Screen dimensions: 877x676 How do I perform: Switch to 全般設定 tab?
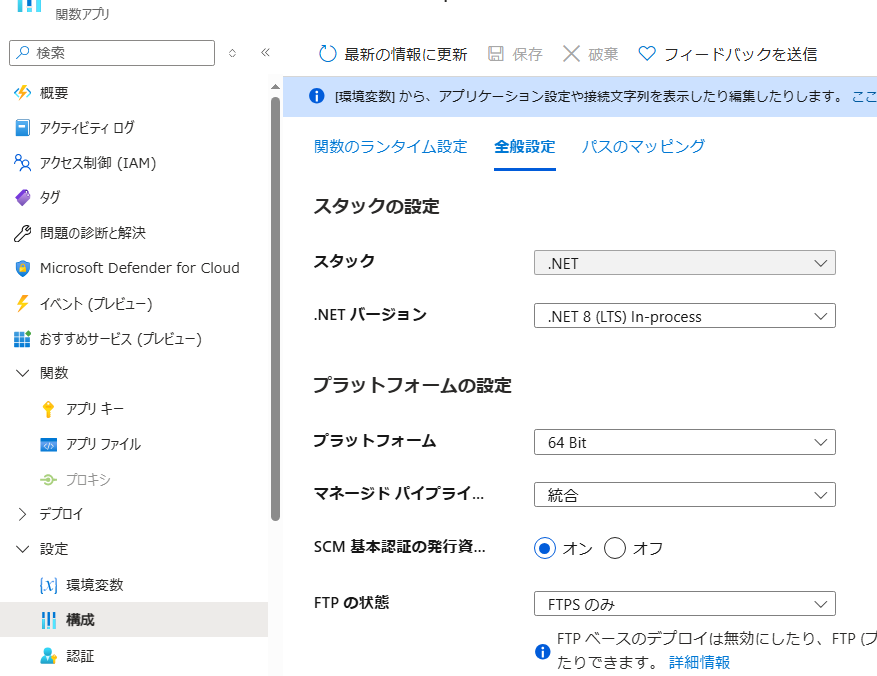pyautogui.click(x=525, y=146)
